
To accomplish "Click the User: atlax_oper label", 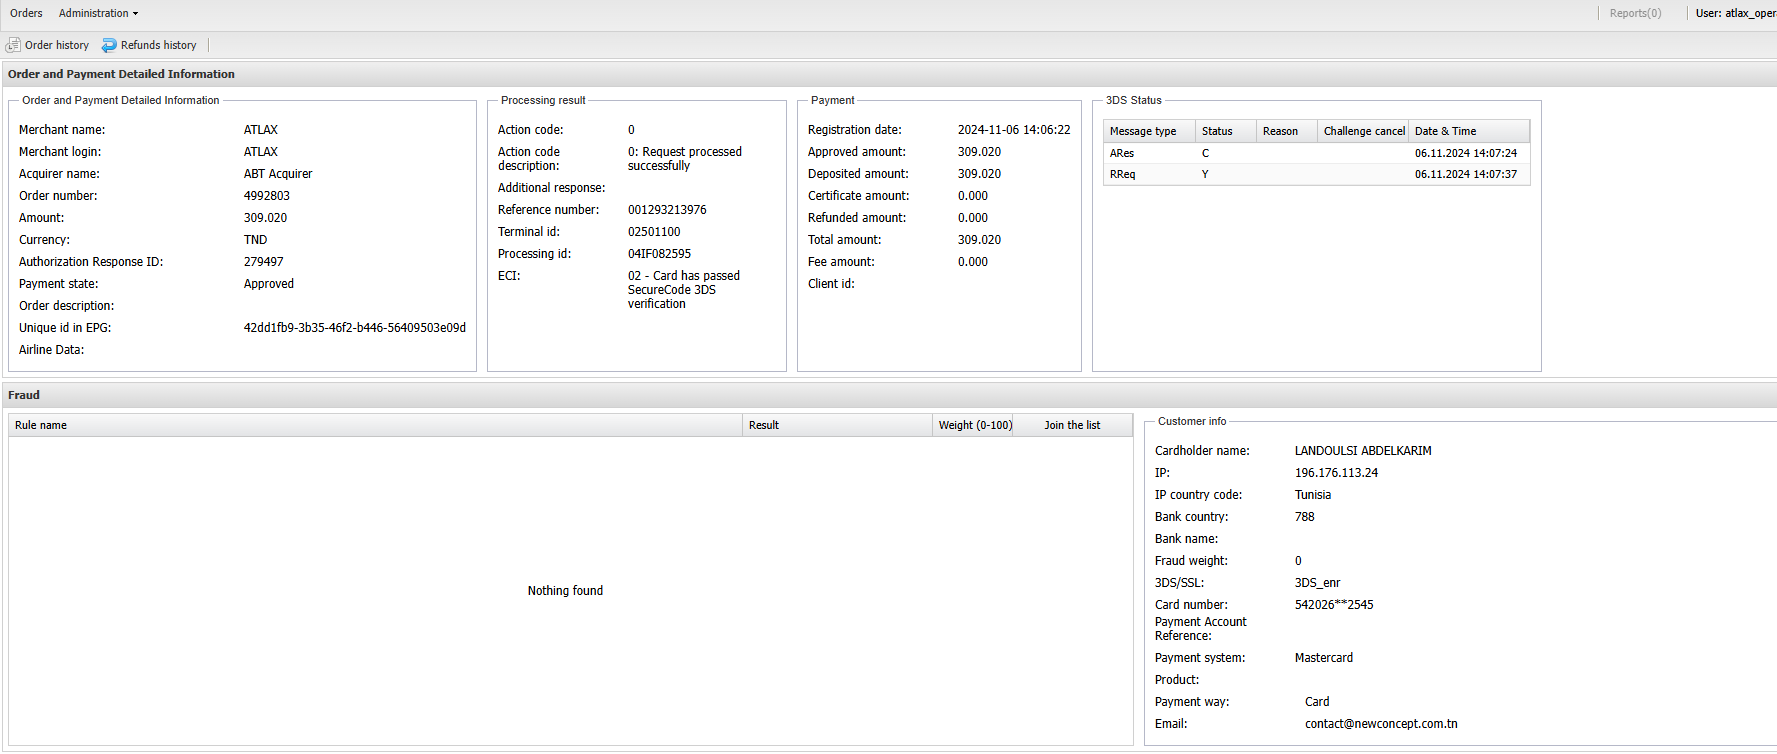I will click(1735, 13).
